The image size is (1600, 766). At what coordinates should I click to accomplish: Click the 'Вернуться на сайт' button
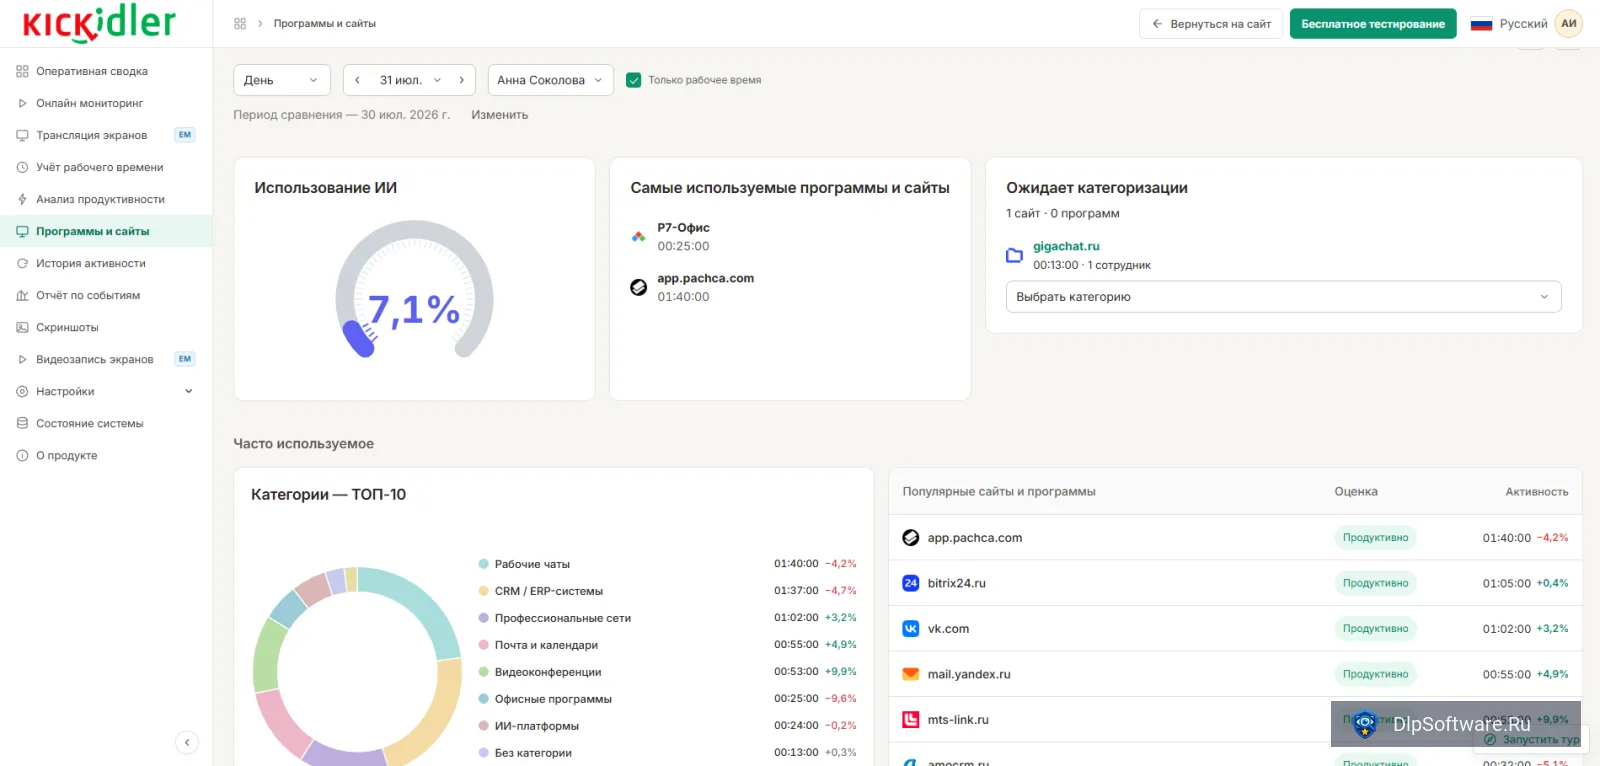[x=1211, y=24]
